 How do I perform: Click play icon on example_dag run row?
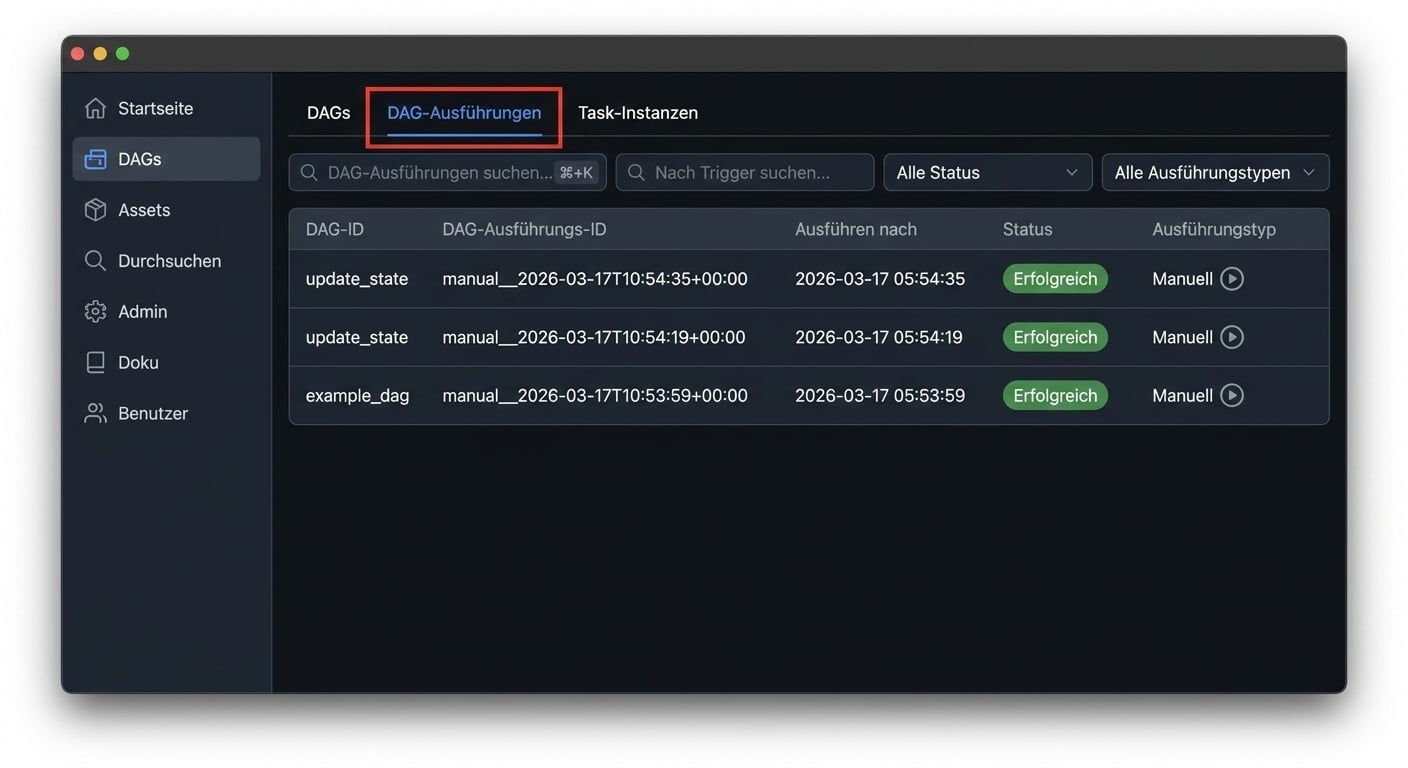coord(1232,396)
